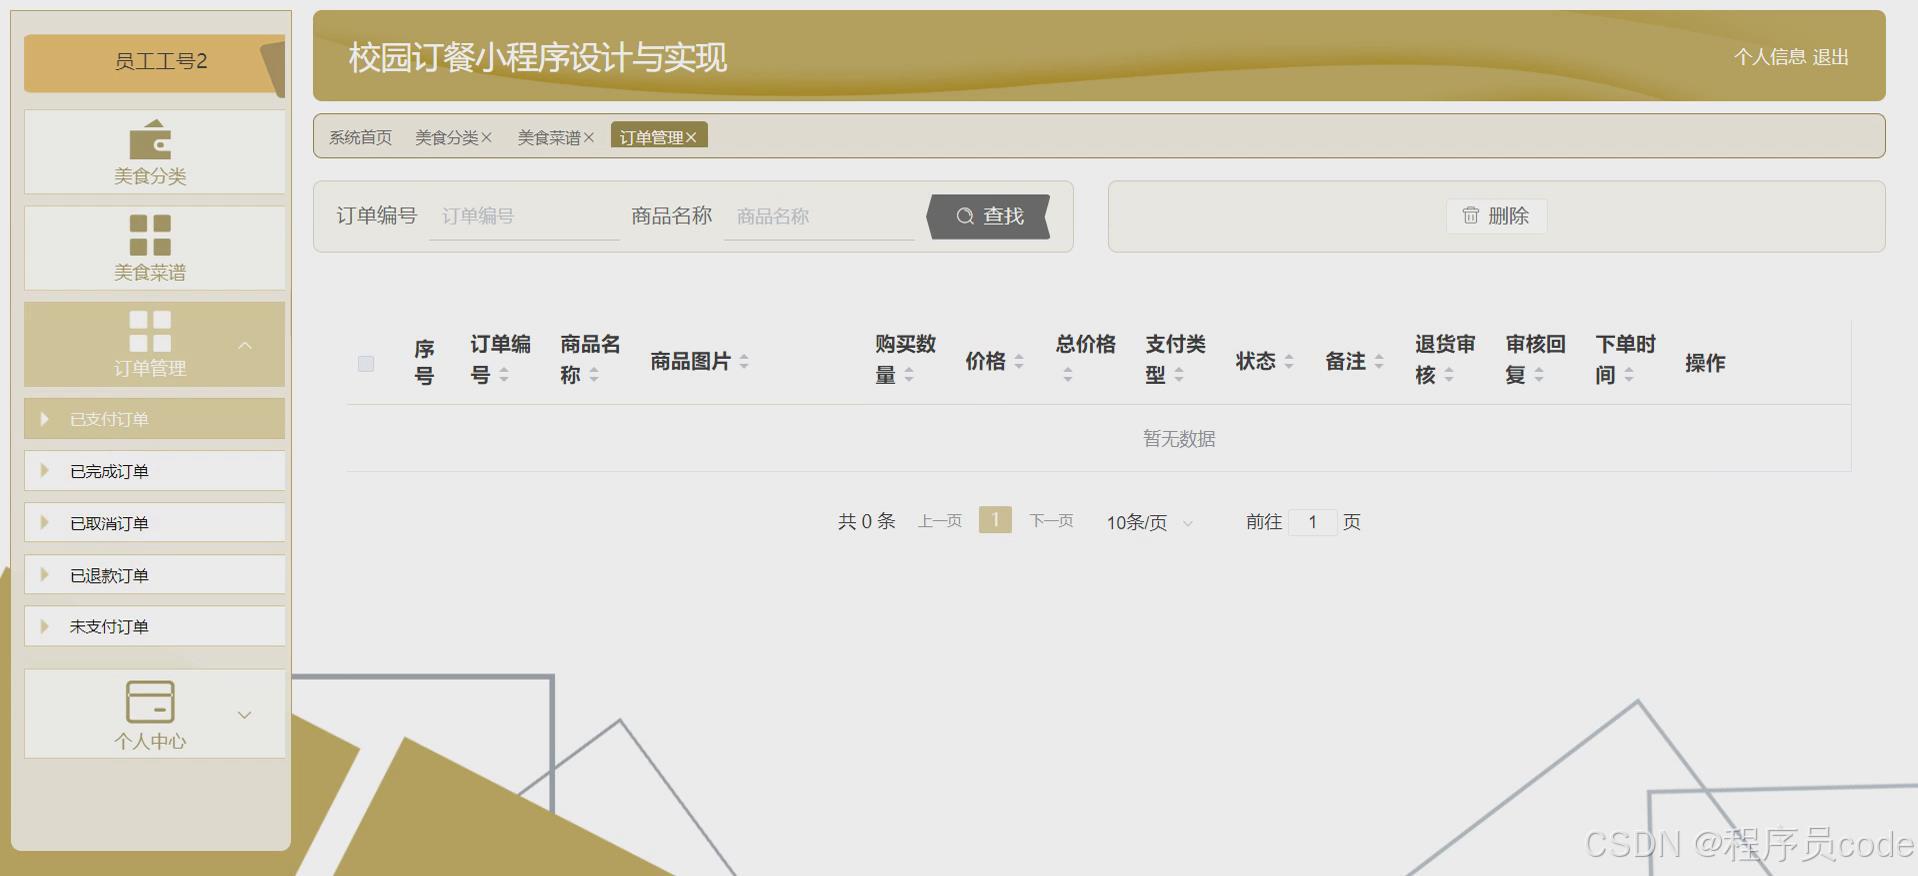Sort by 商品名称 column arrows
The height and width of the screenshot is (876, 1918).
click(x=594, y=375)
